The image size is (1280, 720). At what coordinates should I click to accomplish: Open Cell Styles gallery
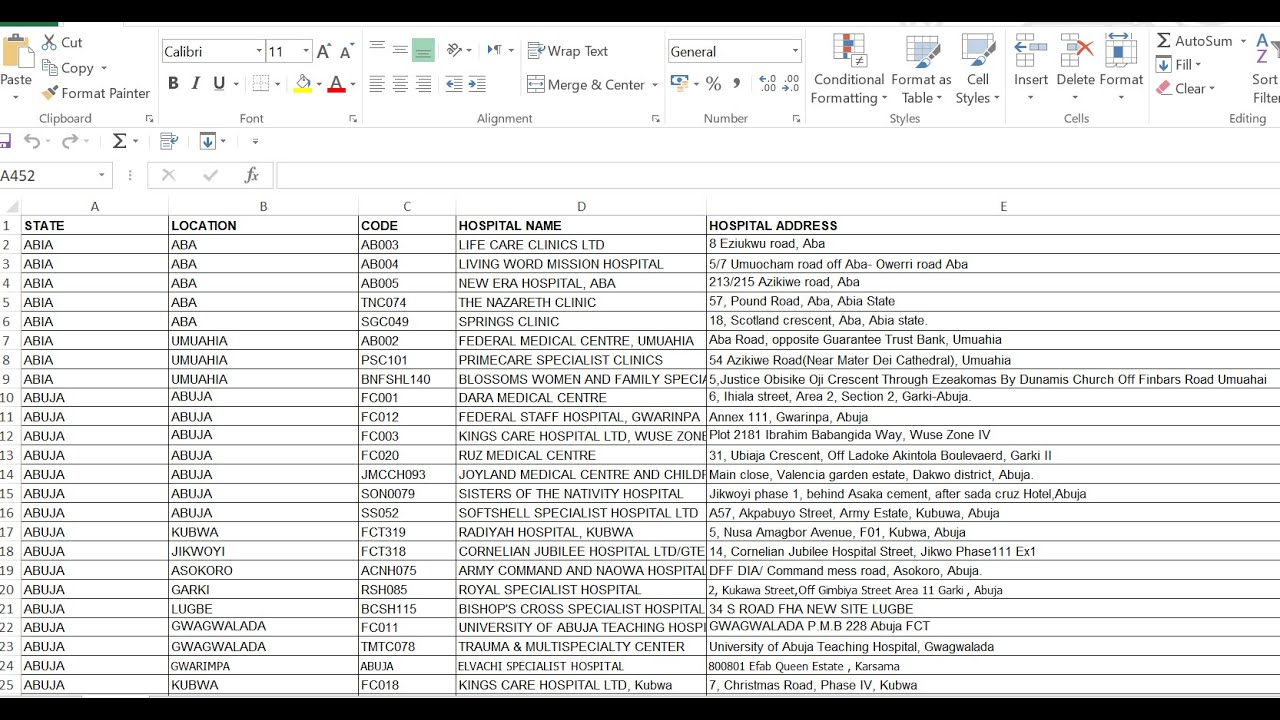978,69
